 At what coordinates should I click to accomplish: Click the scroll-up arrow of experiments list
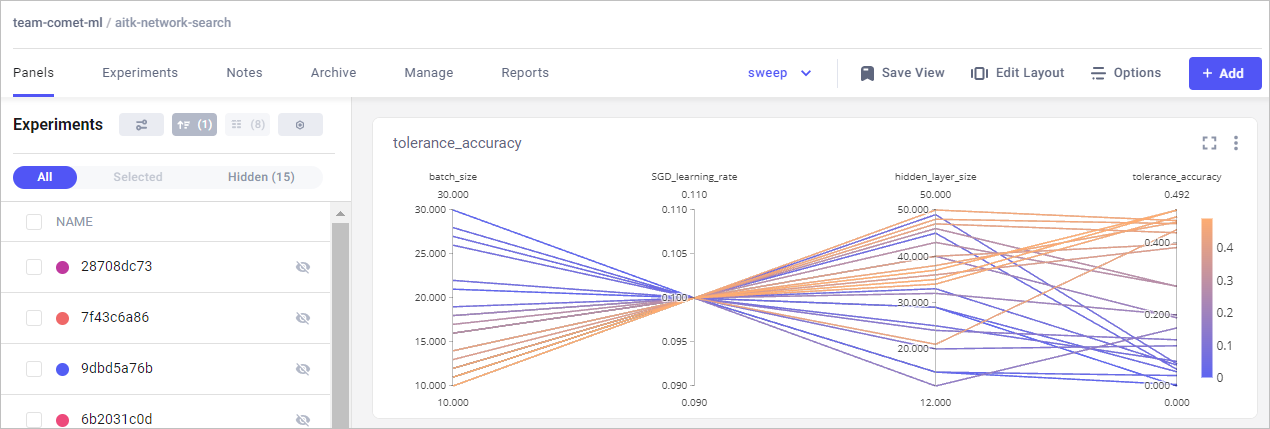(340, 214)
